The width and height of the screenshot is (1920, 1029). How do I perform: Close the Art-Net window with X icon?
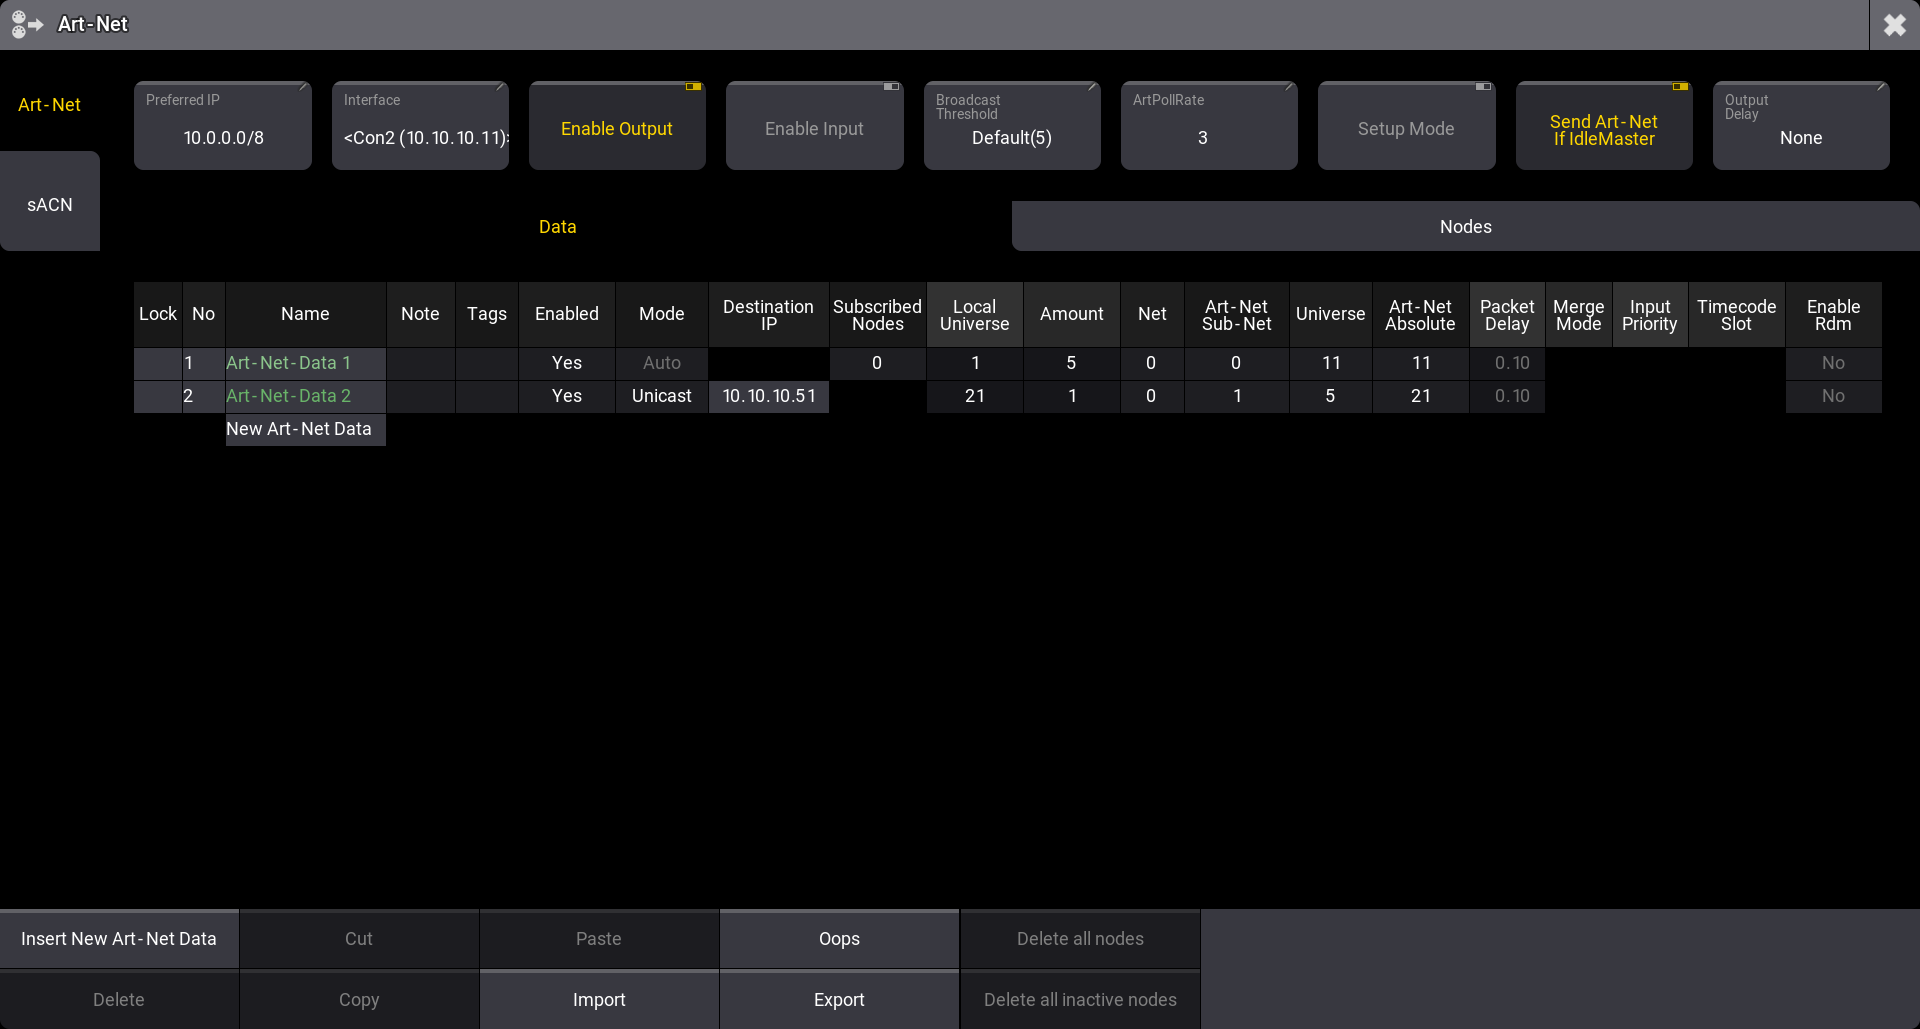click(x=1894, y=25)
